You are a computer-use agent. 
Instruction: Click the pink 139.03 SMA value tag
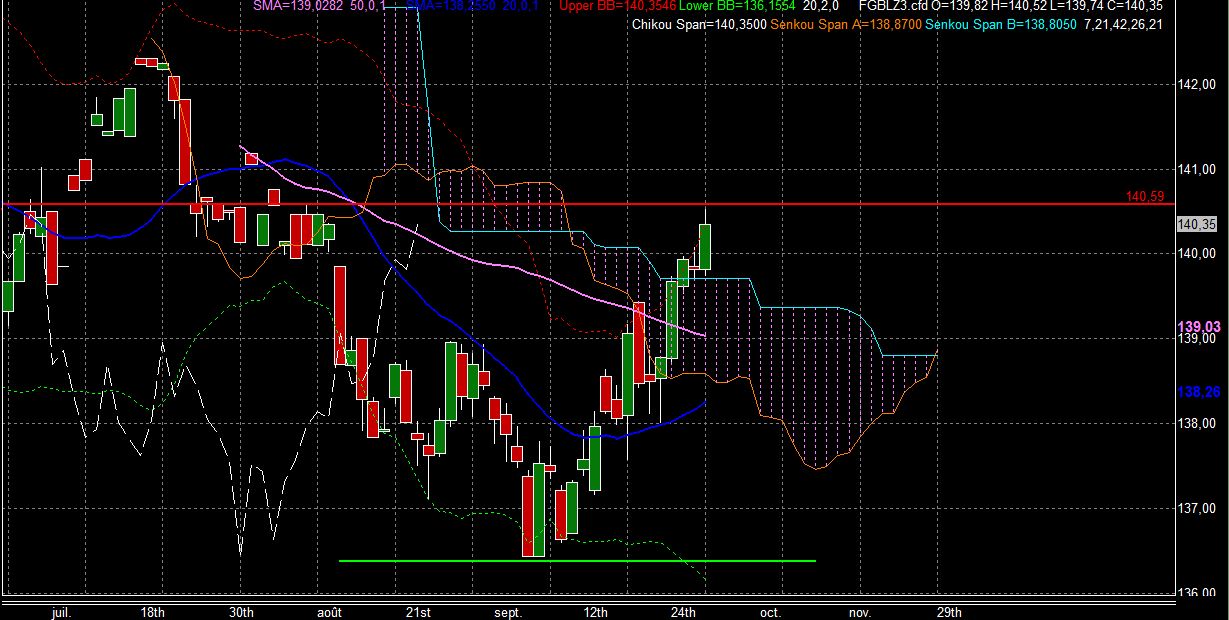[1201, 326]
